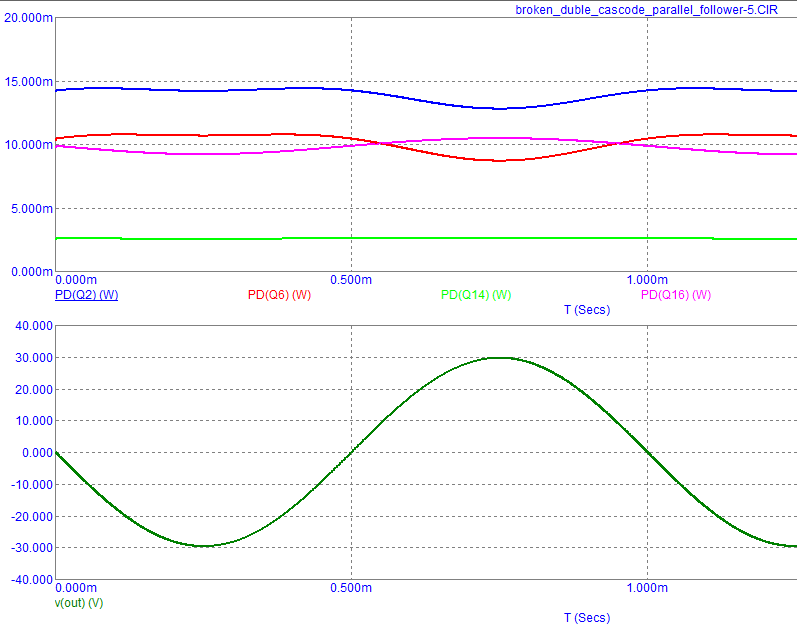This screenshot has width=797, height=629.
Task: Click the lower plot T (Secs) axis title
Action: tap(587, 618)
